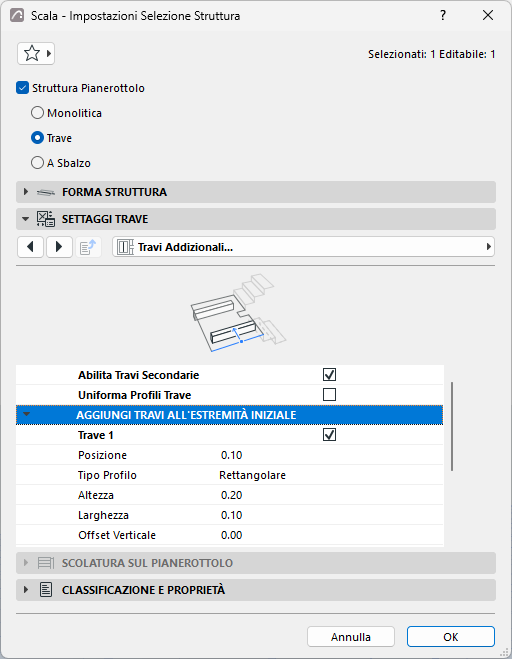Click the dialog resize grip corner

[x=504, y=651]
